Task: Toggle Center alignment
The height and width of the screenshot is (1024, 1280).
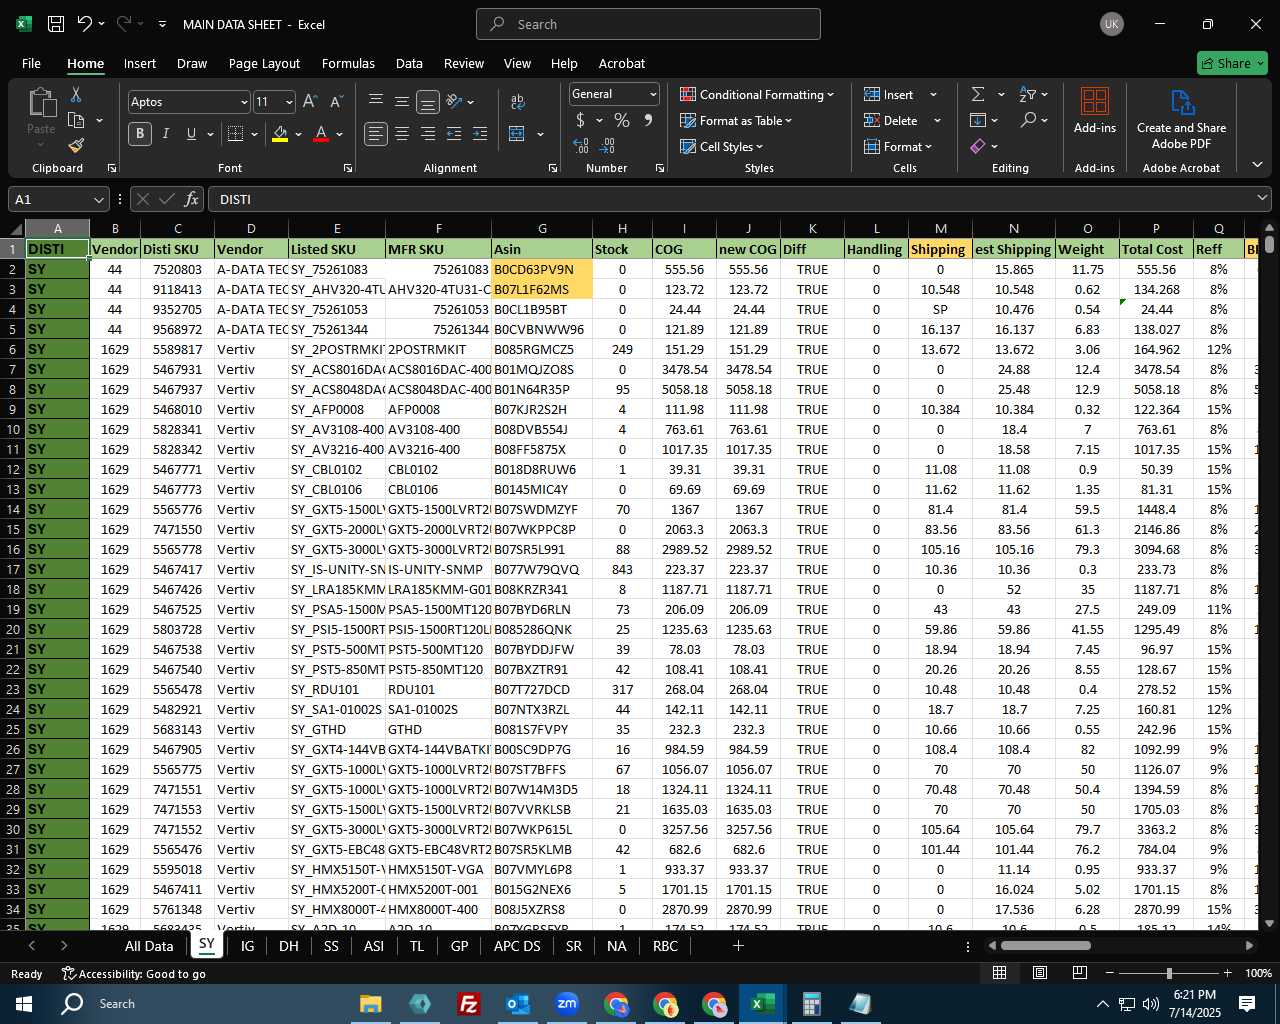Action: point(402,134)
